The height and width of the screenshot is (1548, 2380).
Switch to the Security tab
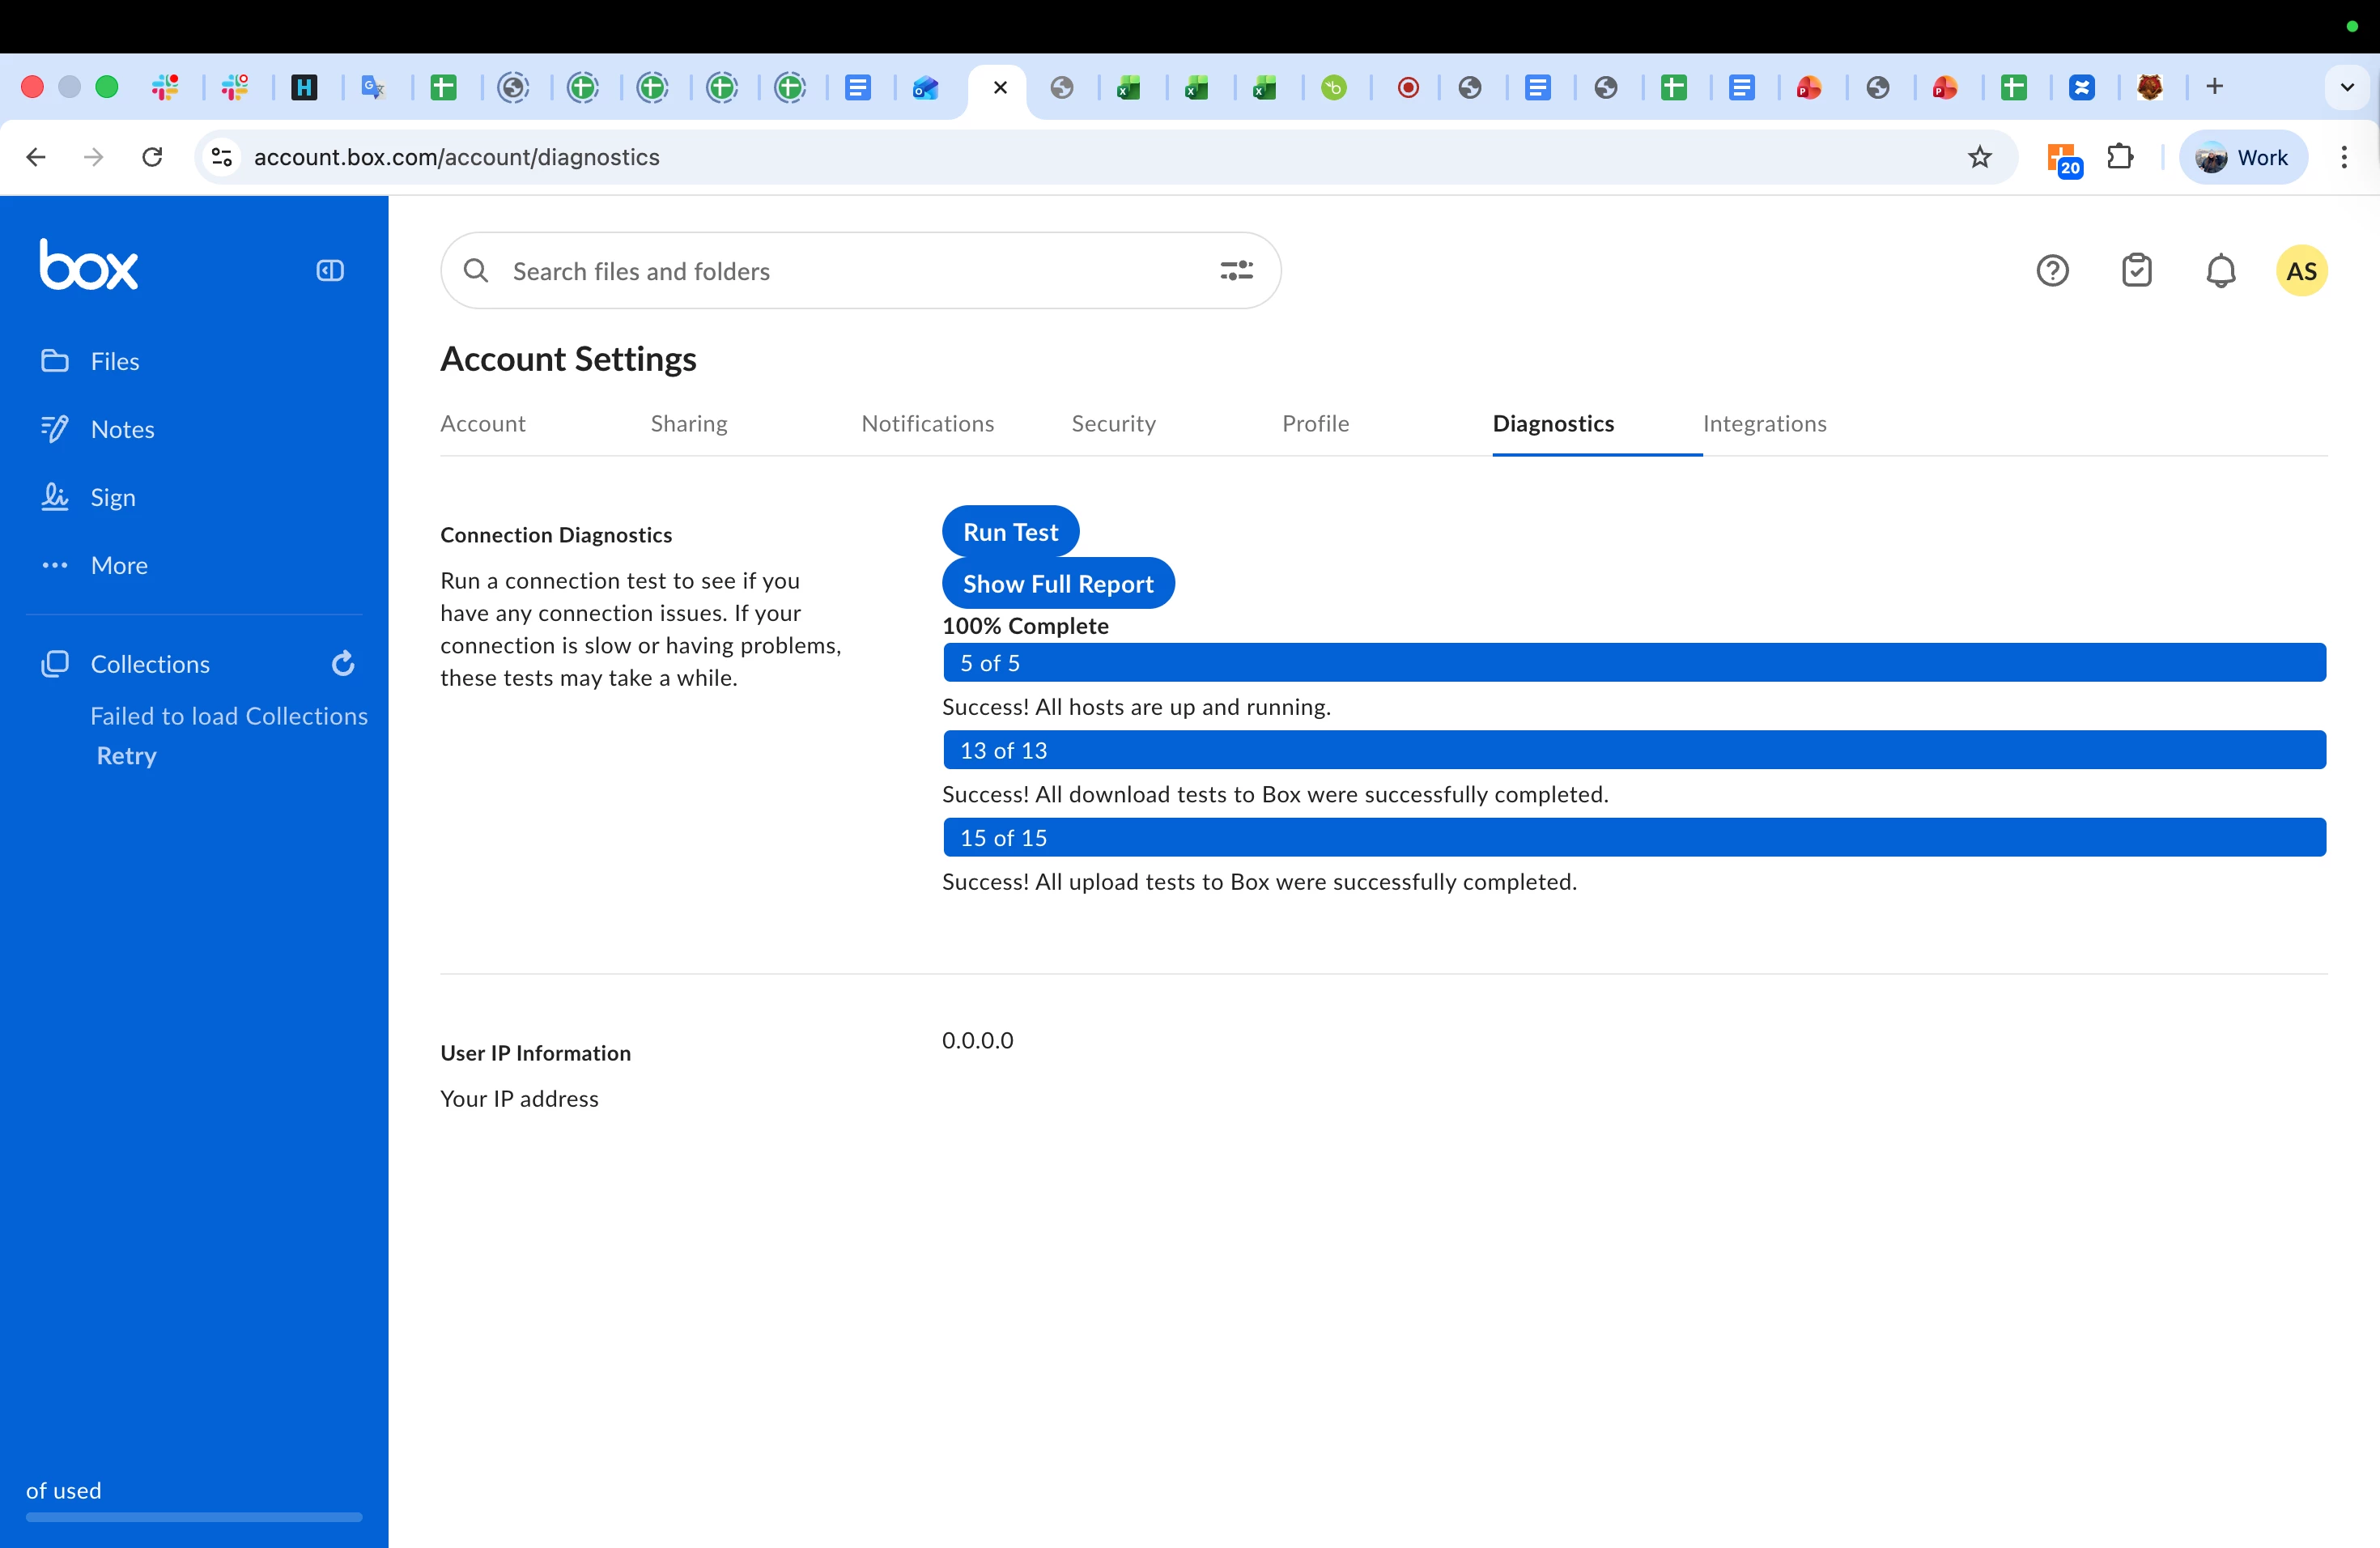[x=1113, y=424]
